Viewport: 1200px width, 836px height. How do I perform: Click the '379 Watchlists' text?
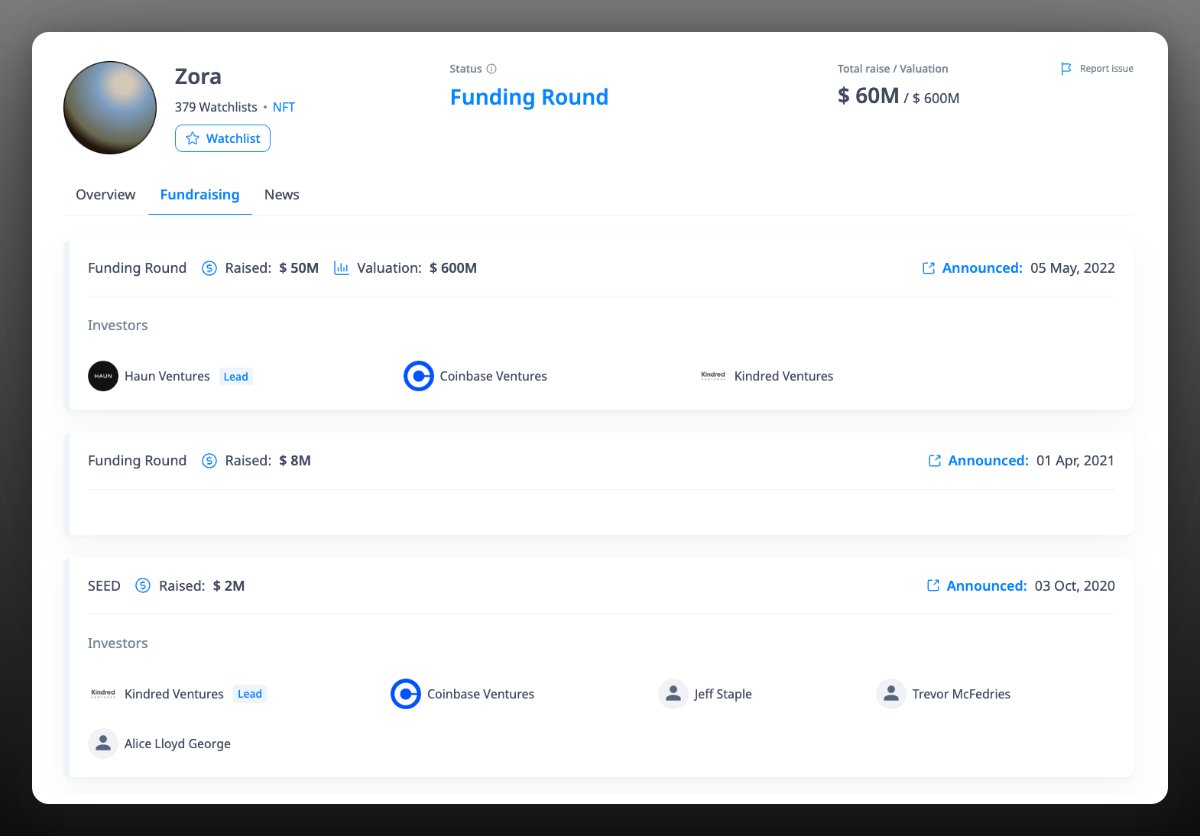(x=215, y=107)
